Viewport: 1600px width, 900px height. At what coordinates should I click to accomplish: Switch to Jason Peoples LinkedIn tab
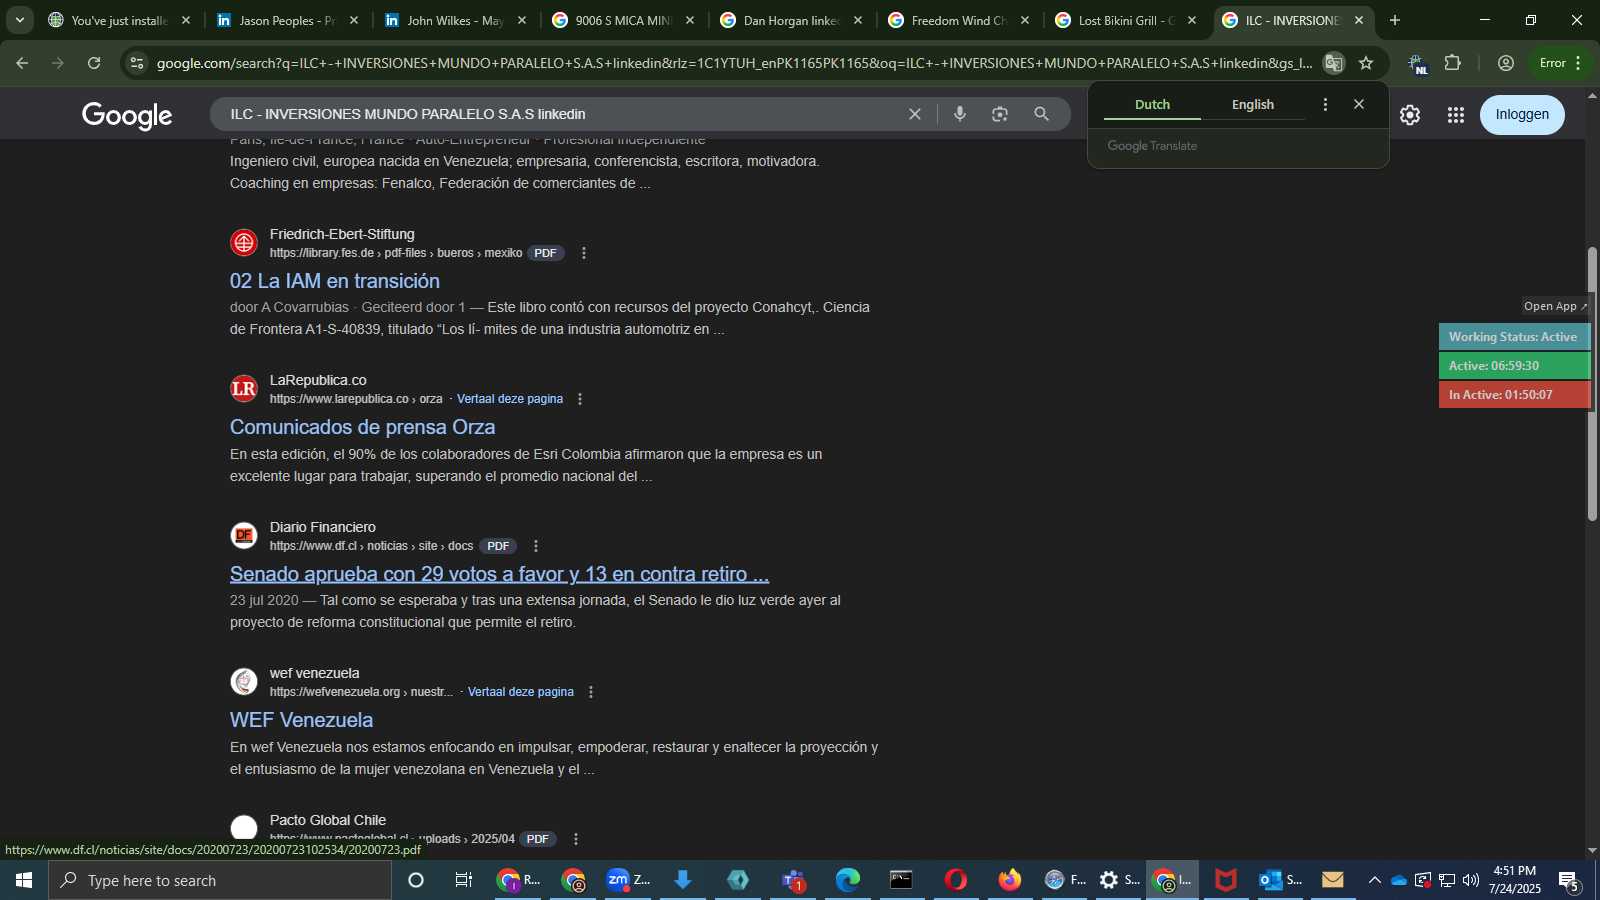coord(287,20)
